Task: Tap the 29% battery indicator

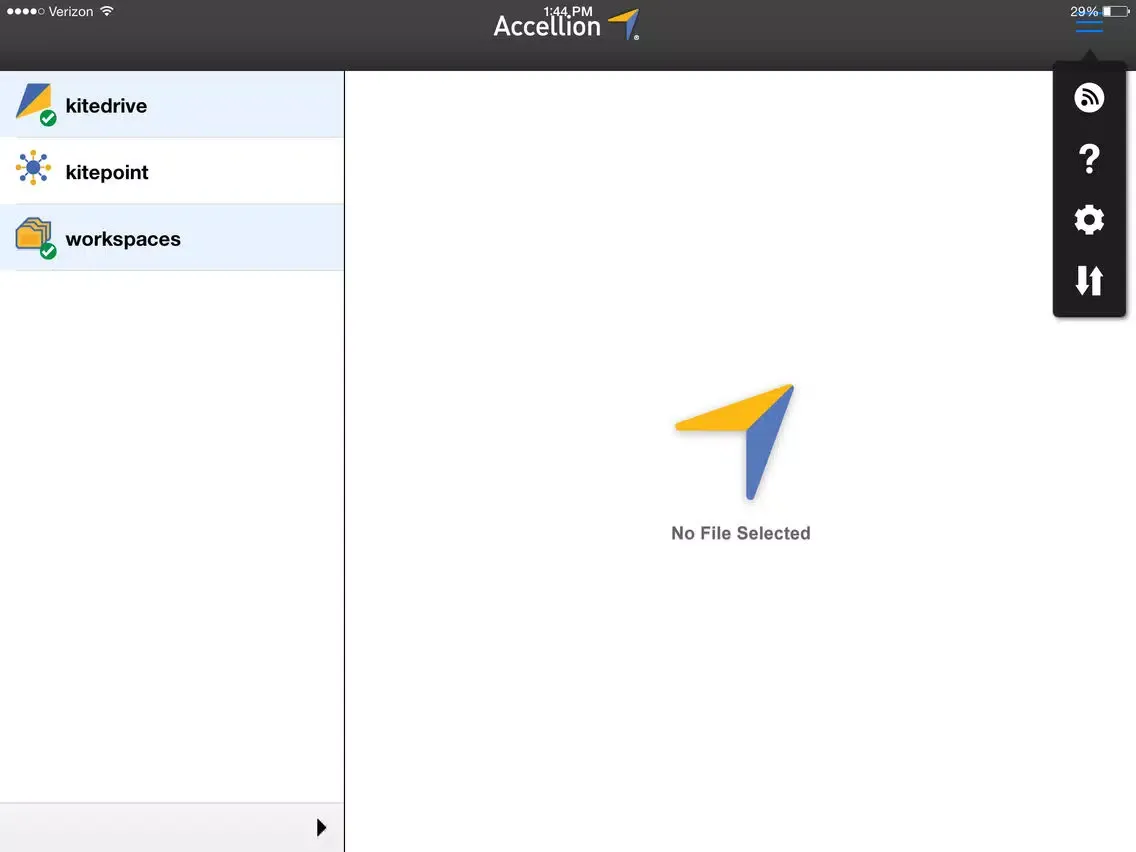Action: 1085,11
